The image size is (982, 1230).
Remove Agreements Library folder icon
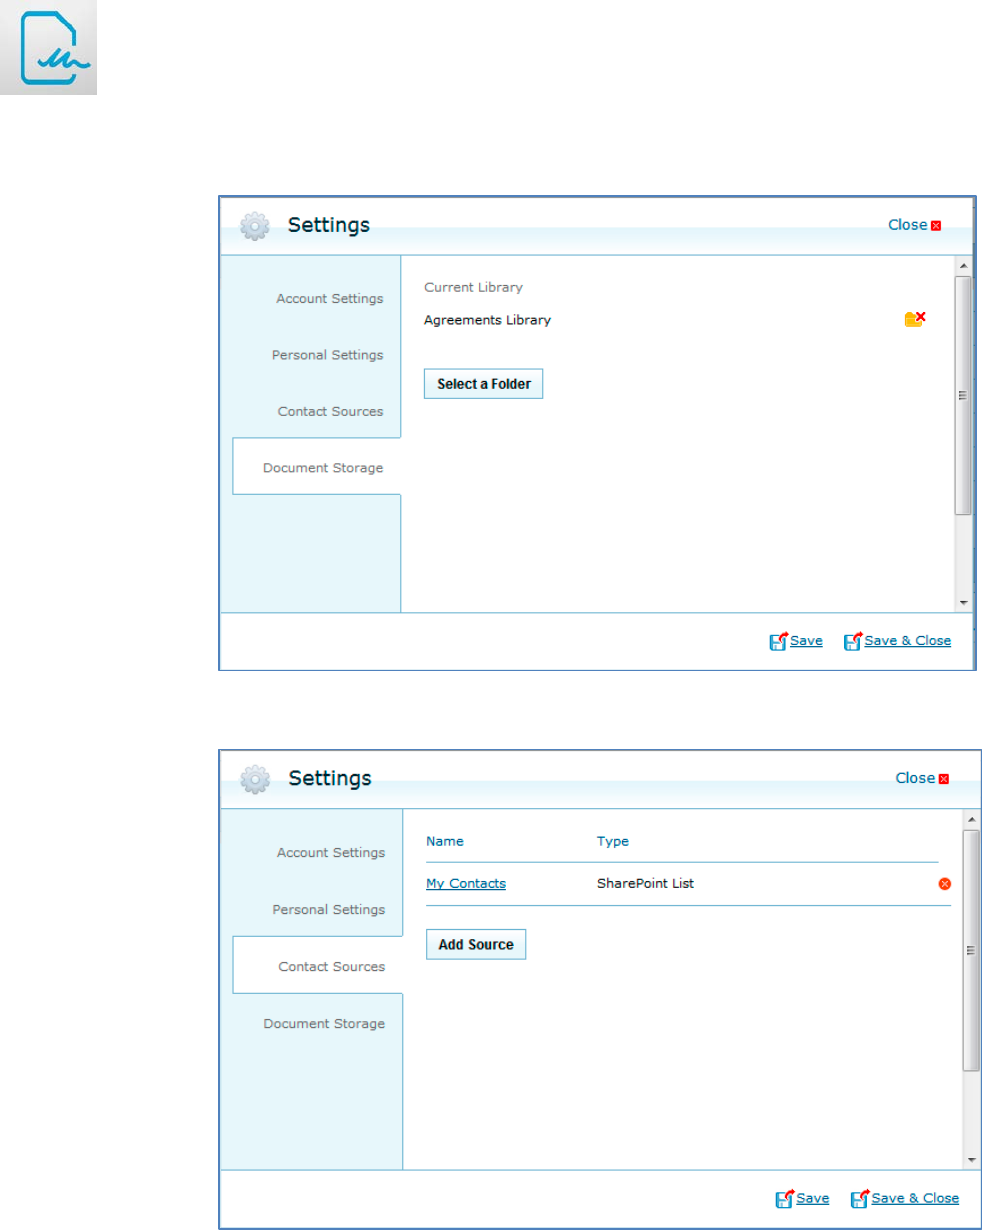coord(915,319)
